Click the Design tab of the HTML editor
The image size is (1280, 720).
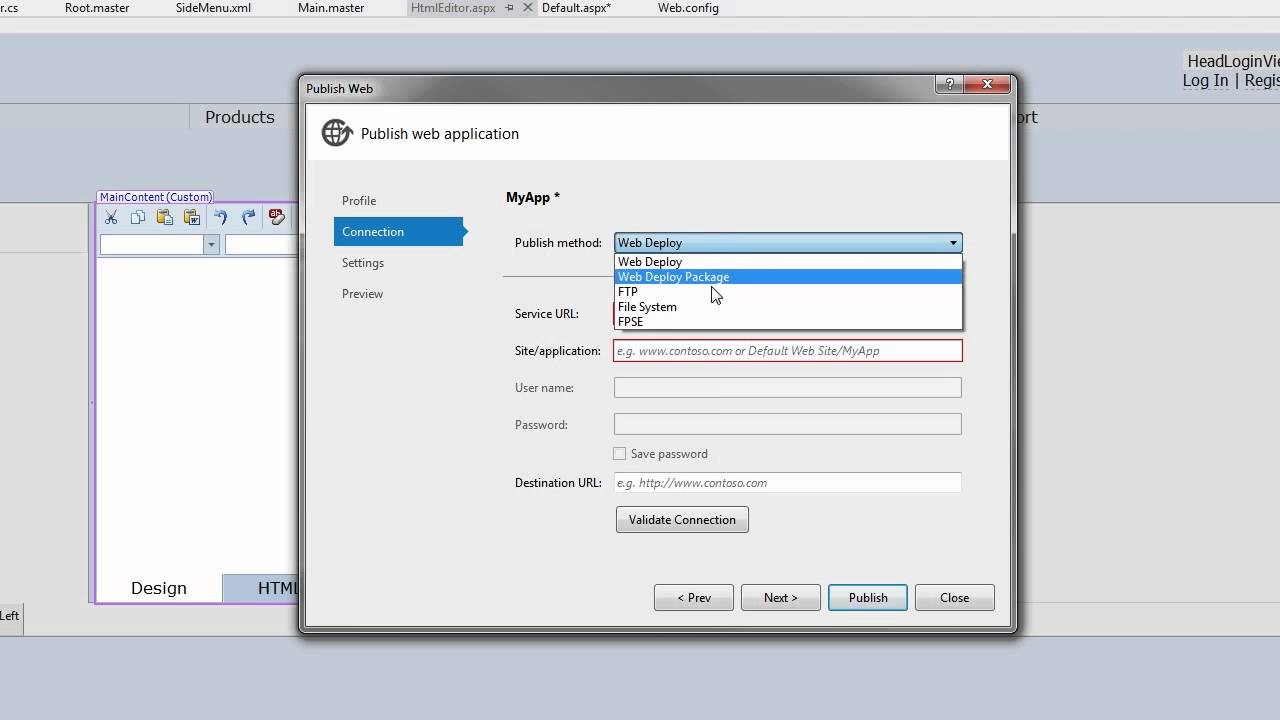(159, 588)
